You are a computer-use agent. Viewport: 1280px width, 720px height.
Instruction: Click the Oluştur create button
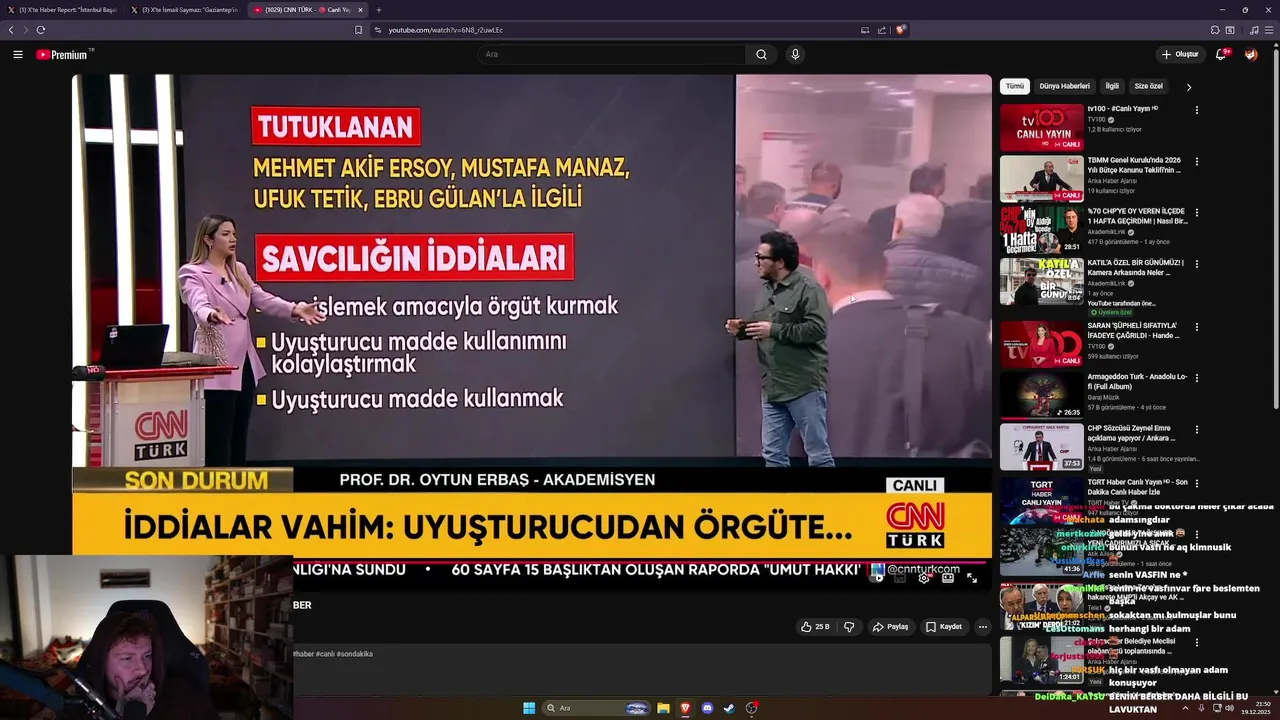[1179, 54]
